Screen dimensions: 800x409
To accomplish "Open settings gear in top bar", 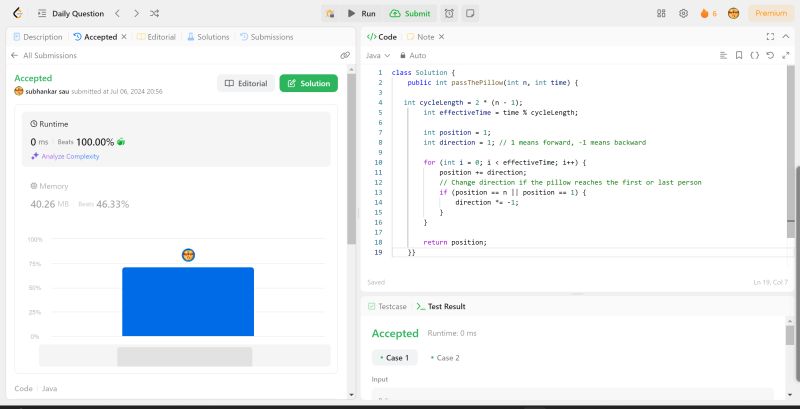I will (684, 14).
